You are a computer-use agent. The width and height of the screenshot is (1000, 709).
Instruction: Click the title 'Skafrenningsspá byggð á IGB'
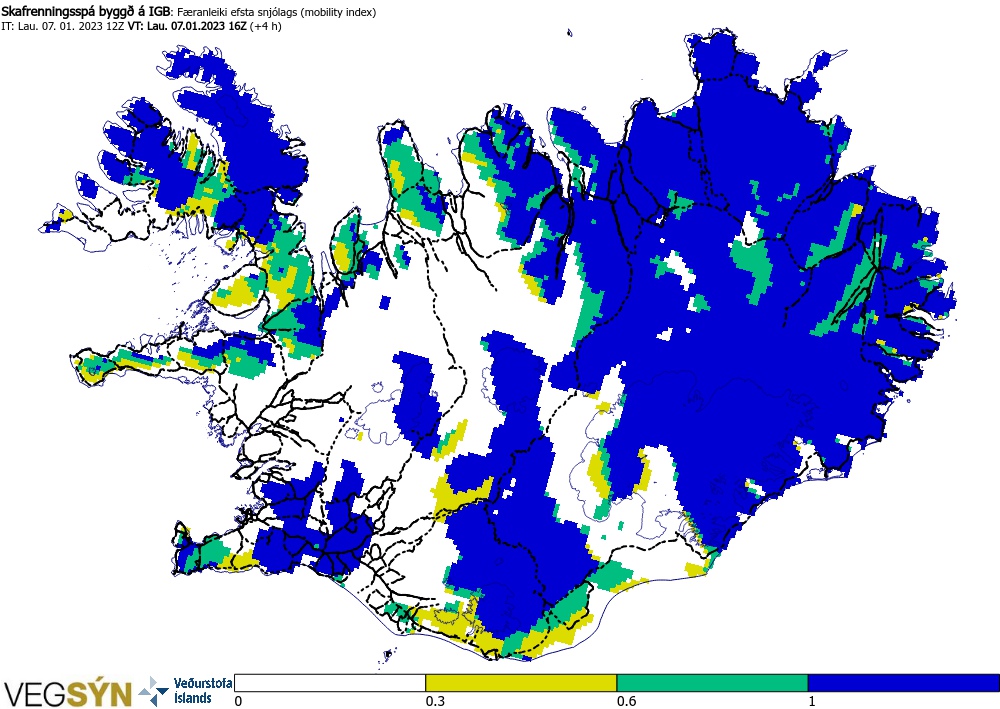click(86, 12)
